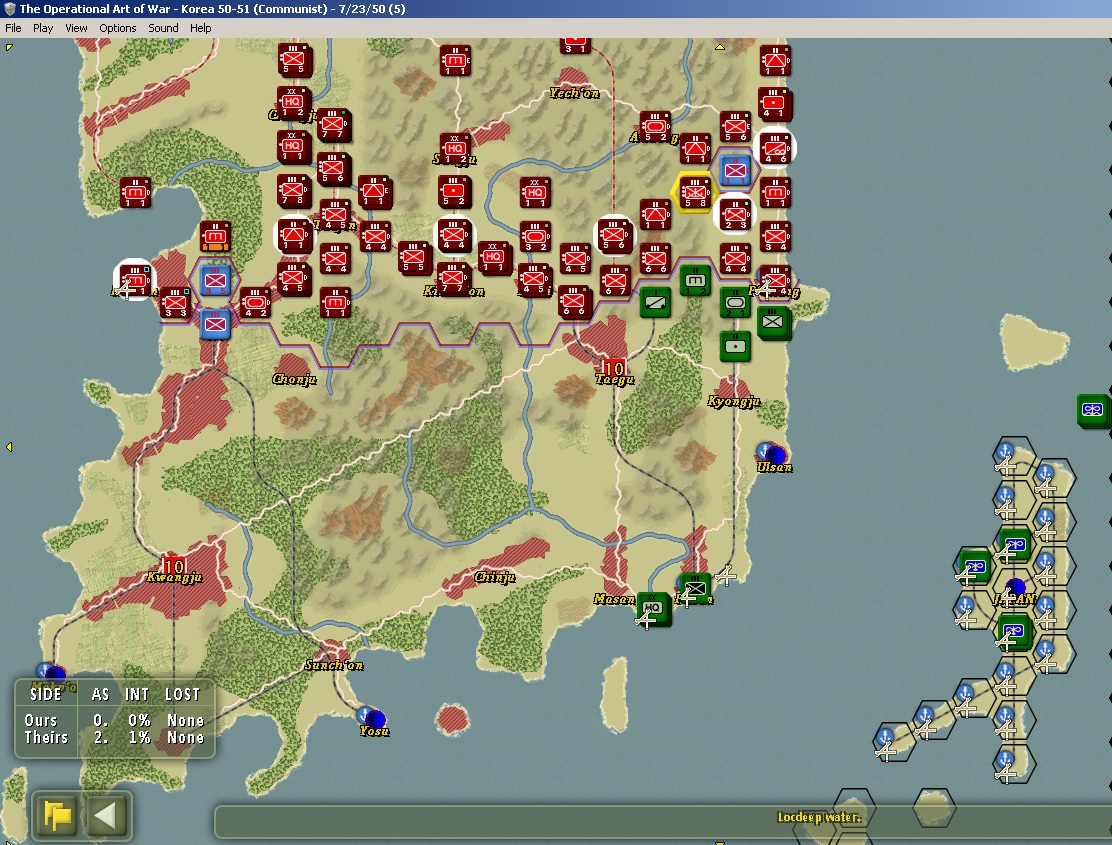Click the Chinju city label

495,576
